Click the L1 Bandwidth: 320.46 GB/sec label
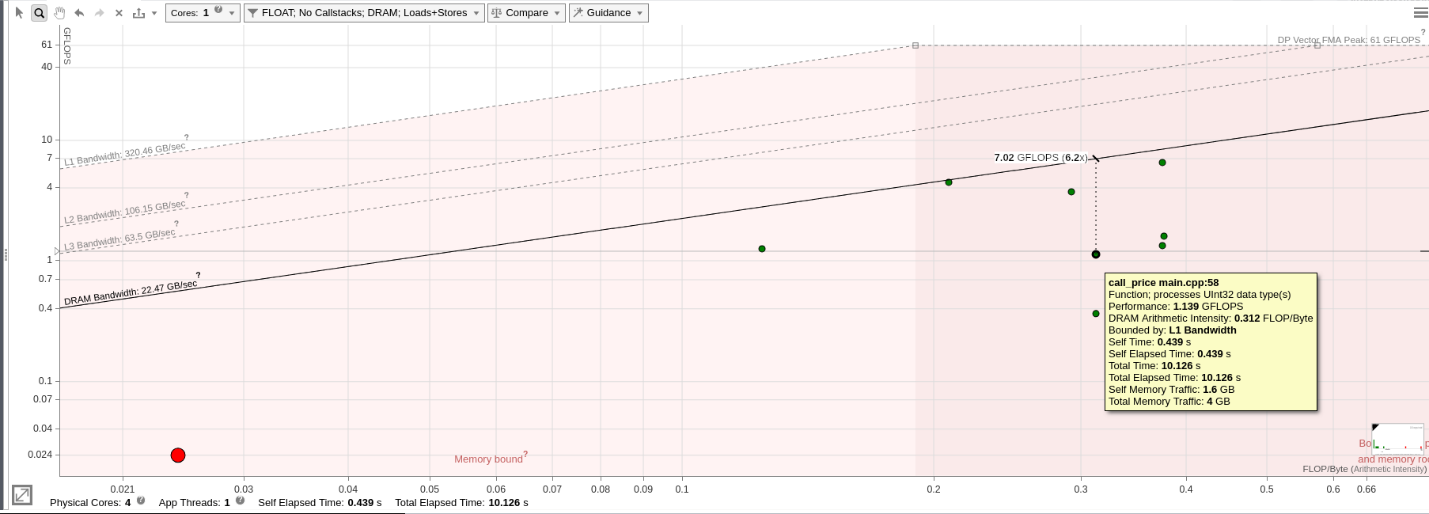The height and width of the screenshot is (514, 1429). (x=126, y=154)
